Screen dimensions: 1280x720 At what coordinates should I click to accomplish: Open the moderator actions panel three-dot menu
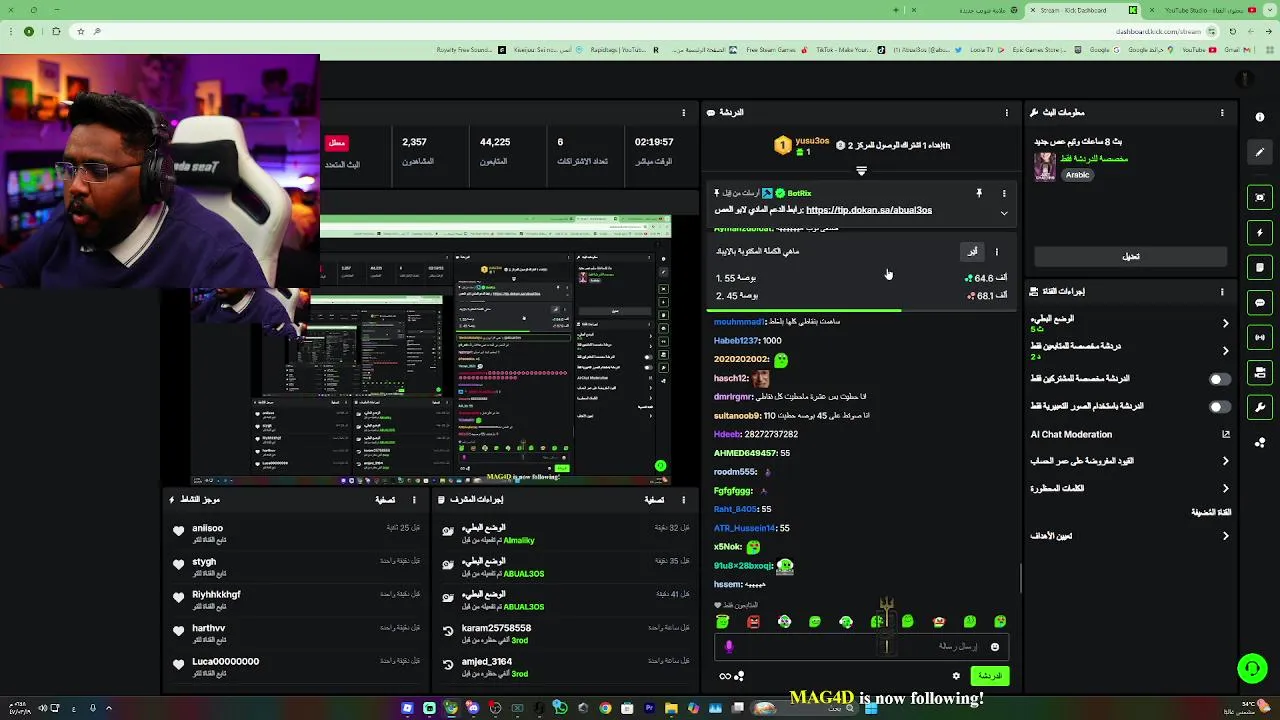tap(684, 500)
